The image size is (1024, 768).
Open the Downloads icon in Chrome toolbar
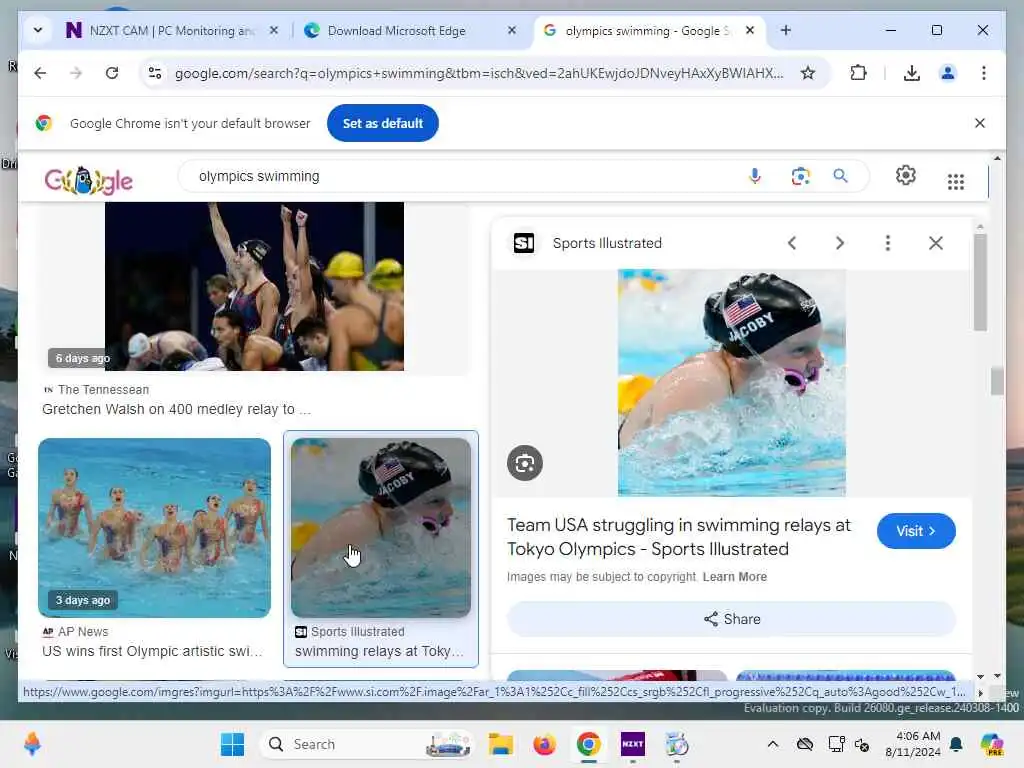[912, 73]
